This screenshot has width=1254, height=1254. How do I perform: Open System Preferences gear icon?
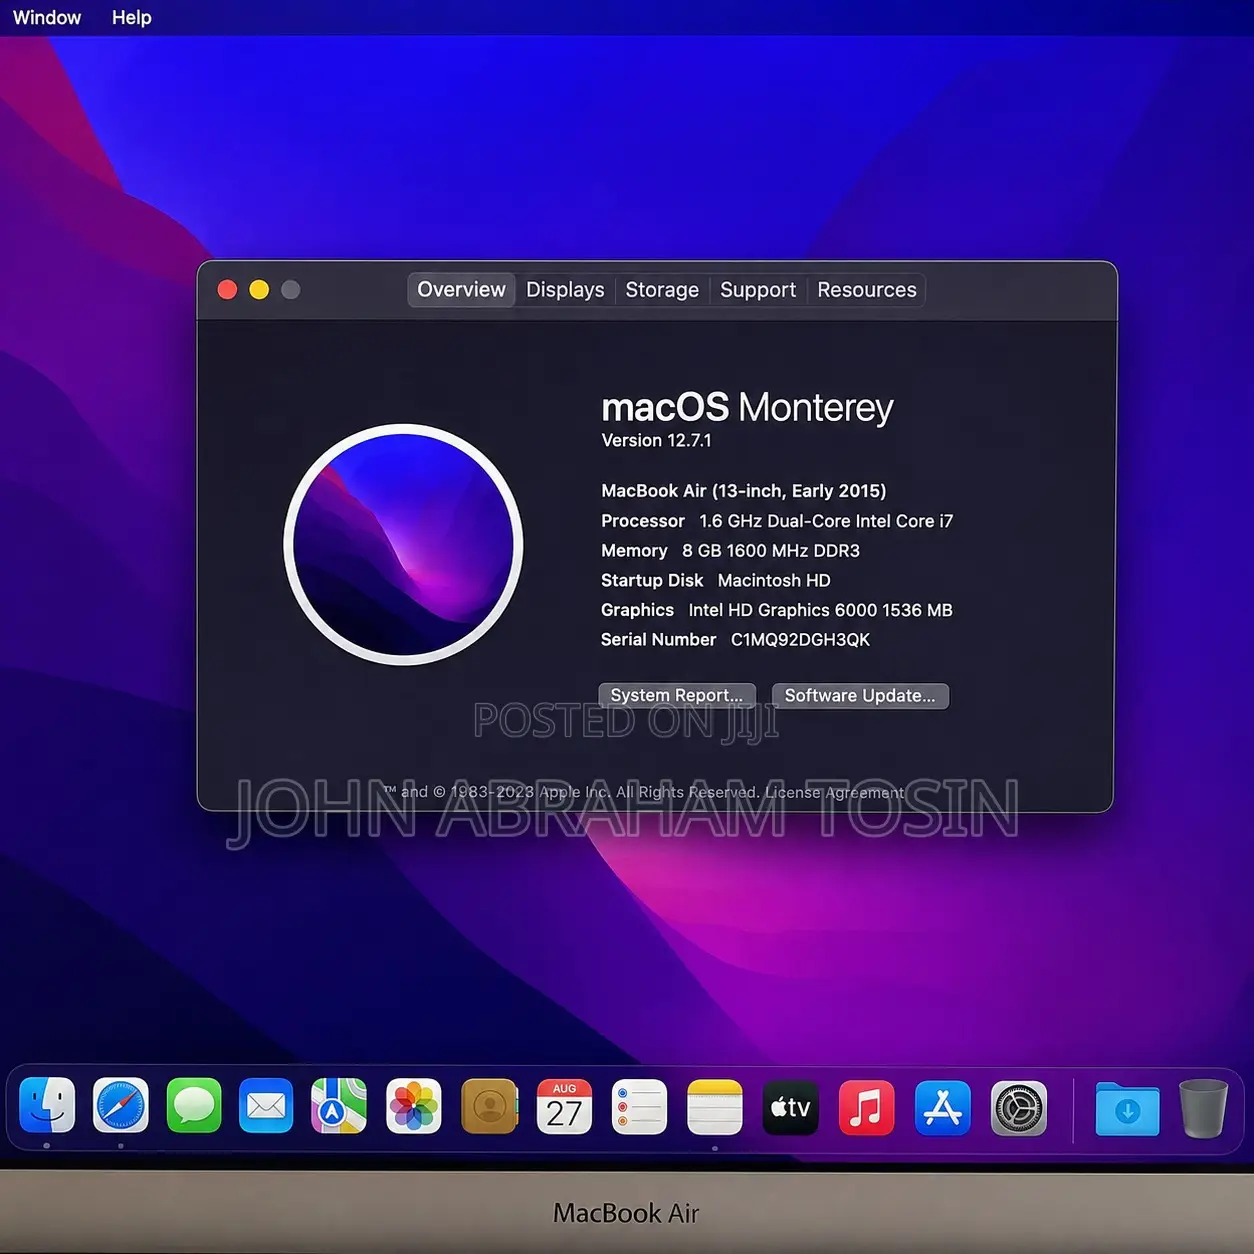1019,1108
